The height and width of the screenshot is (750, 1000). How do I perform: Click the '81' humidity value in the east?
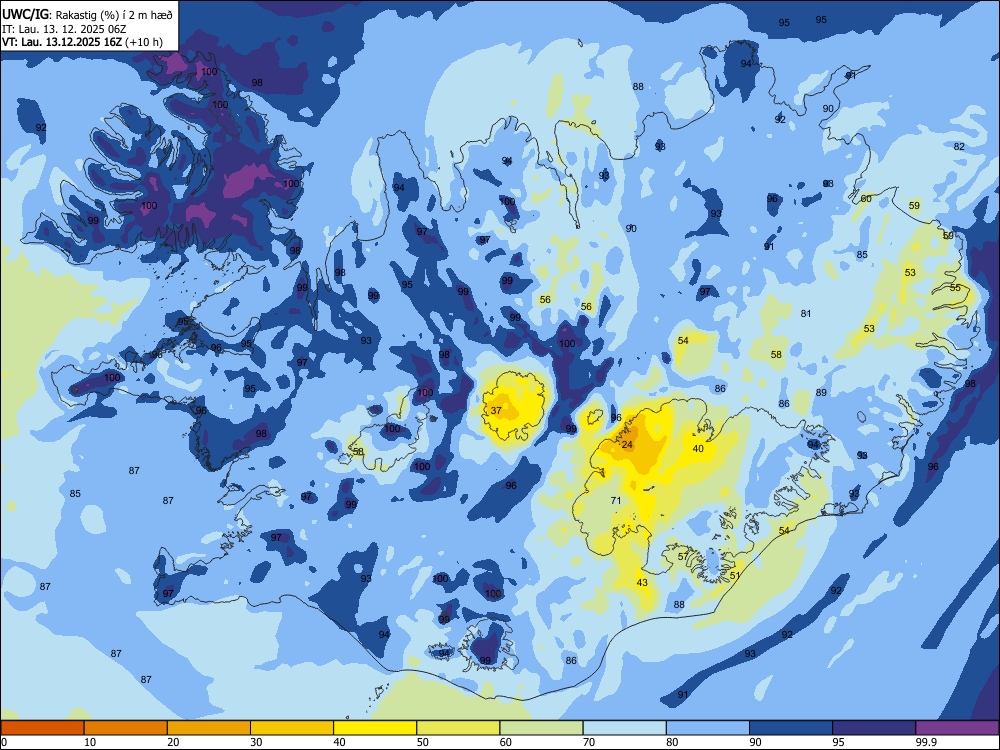coord(806,314)
